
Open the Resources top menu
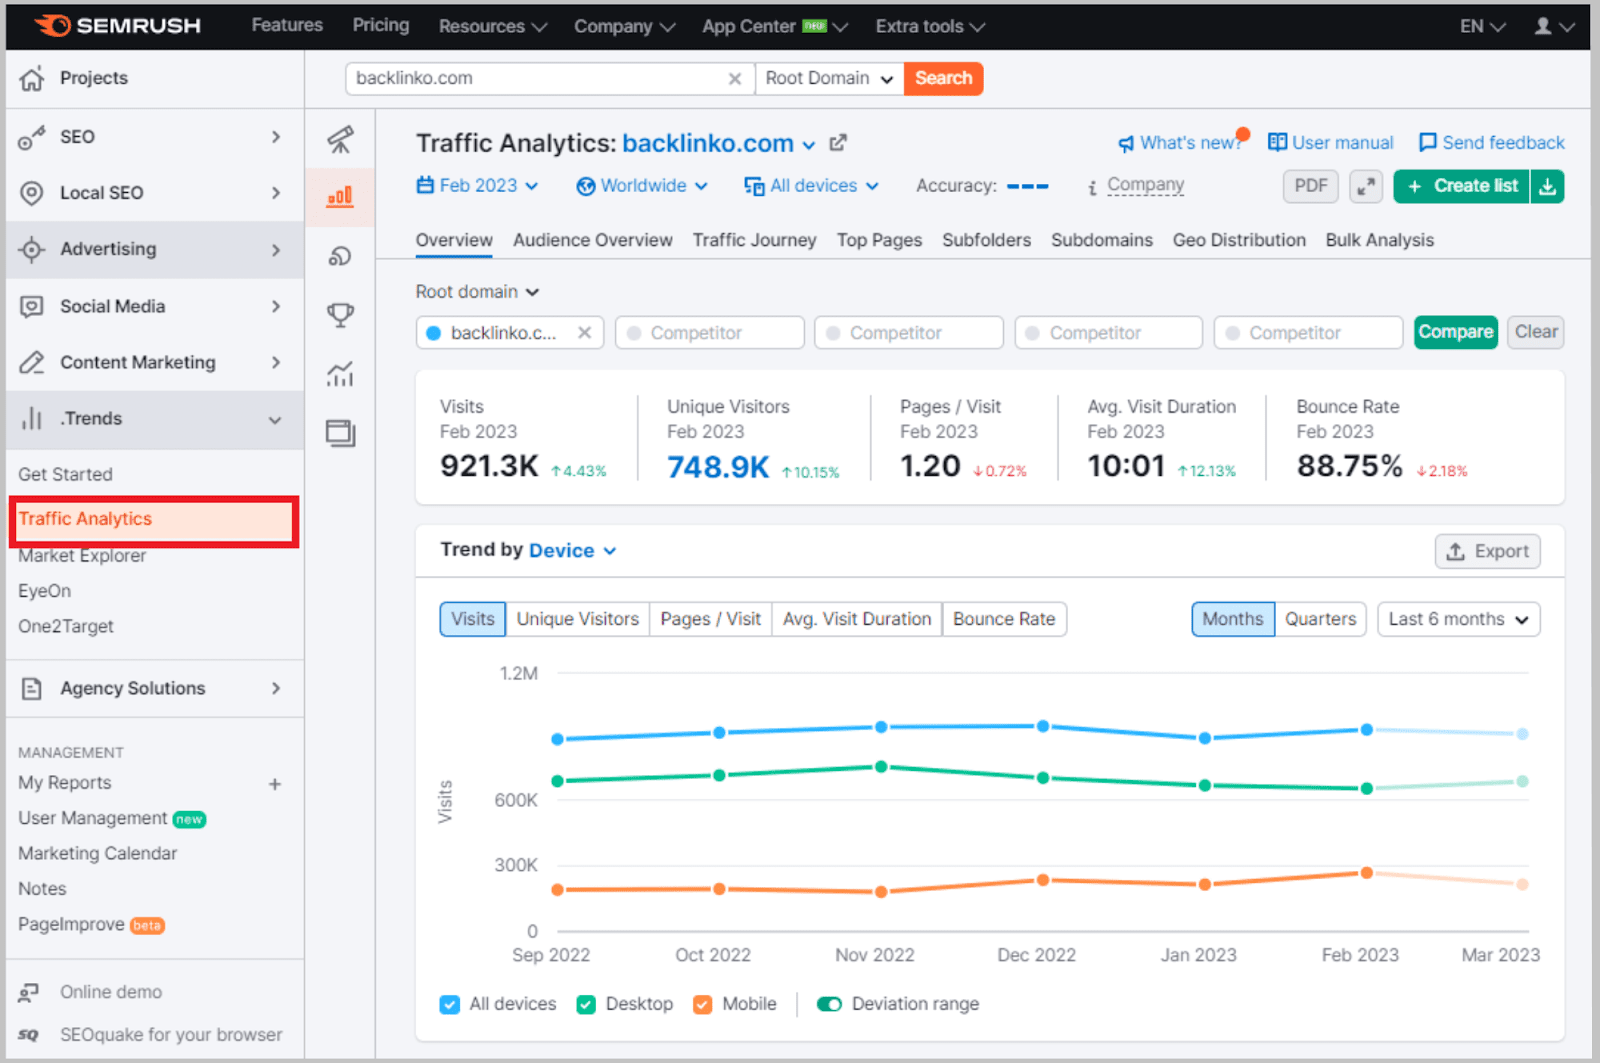click(492, 26)
